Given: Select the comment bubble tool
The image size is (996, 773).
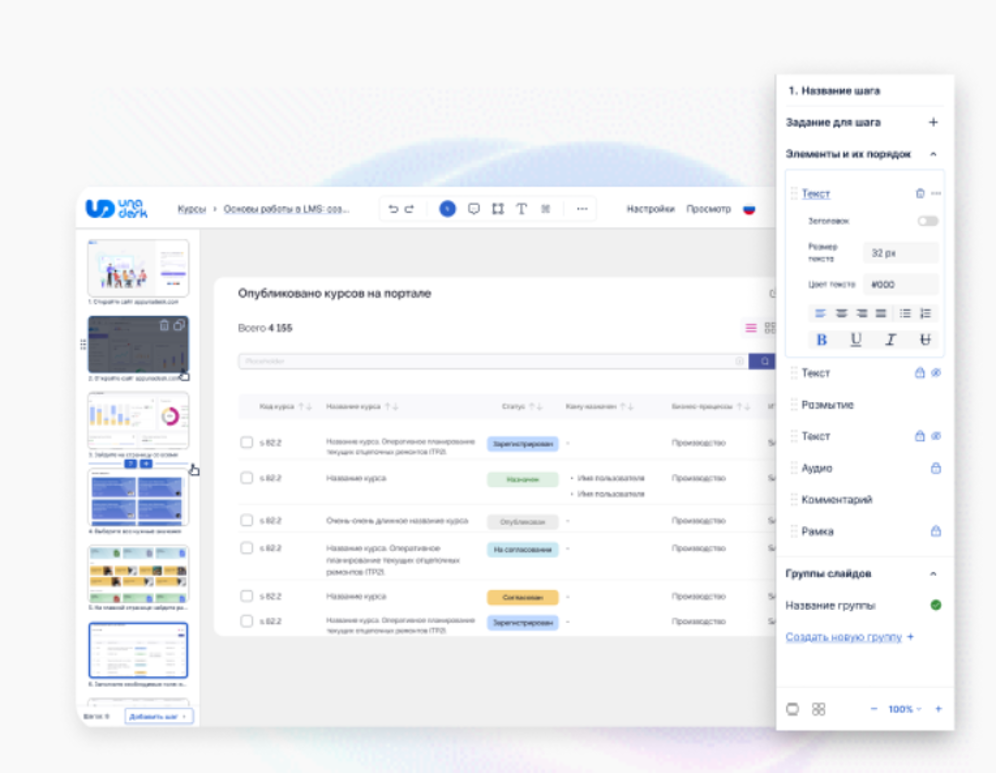Looking at the screenshot, I should tap(473, 209).
